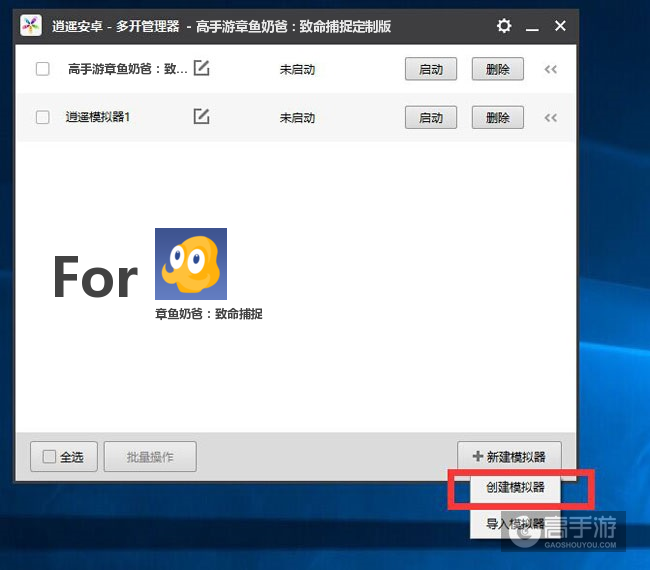Toggle the 全选 select-all checkbox
The width and height of the screenshot is (650, 570).
[x=49, y=457]
